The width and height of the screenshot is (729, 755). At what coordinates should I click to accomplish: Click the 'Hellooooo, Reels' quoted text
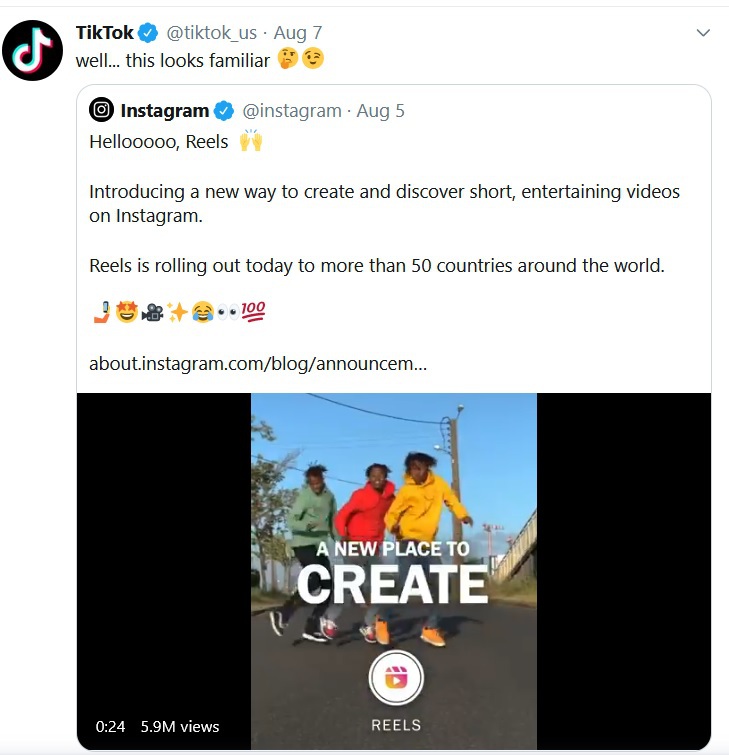pos(159,141)
